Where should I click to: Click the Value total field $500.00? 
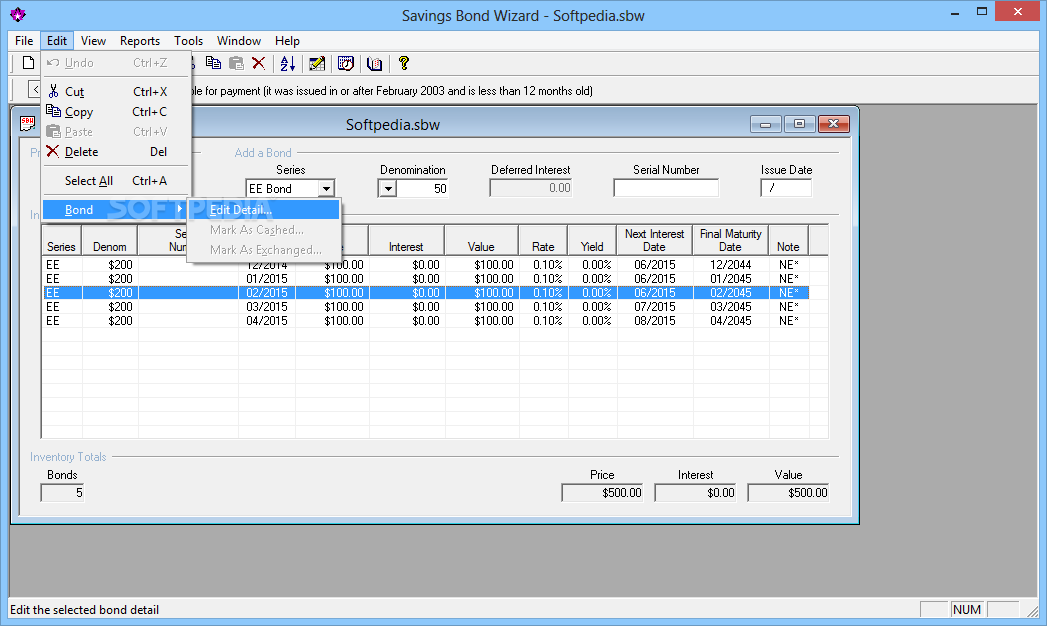click(x=788, y=493)
